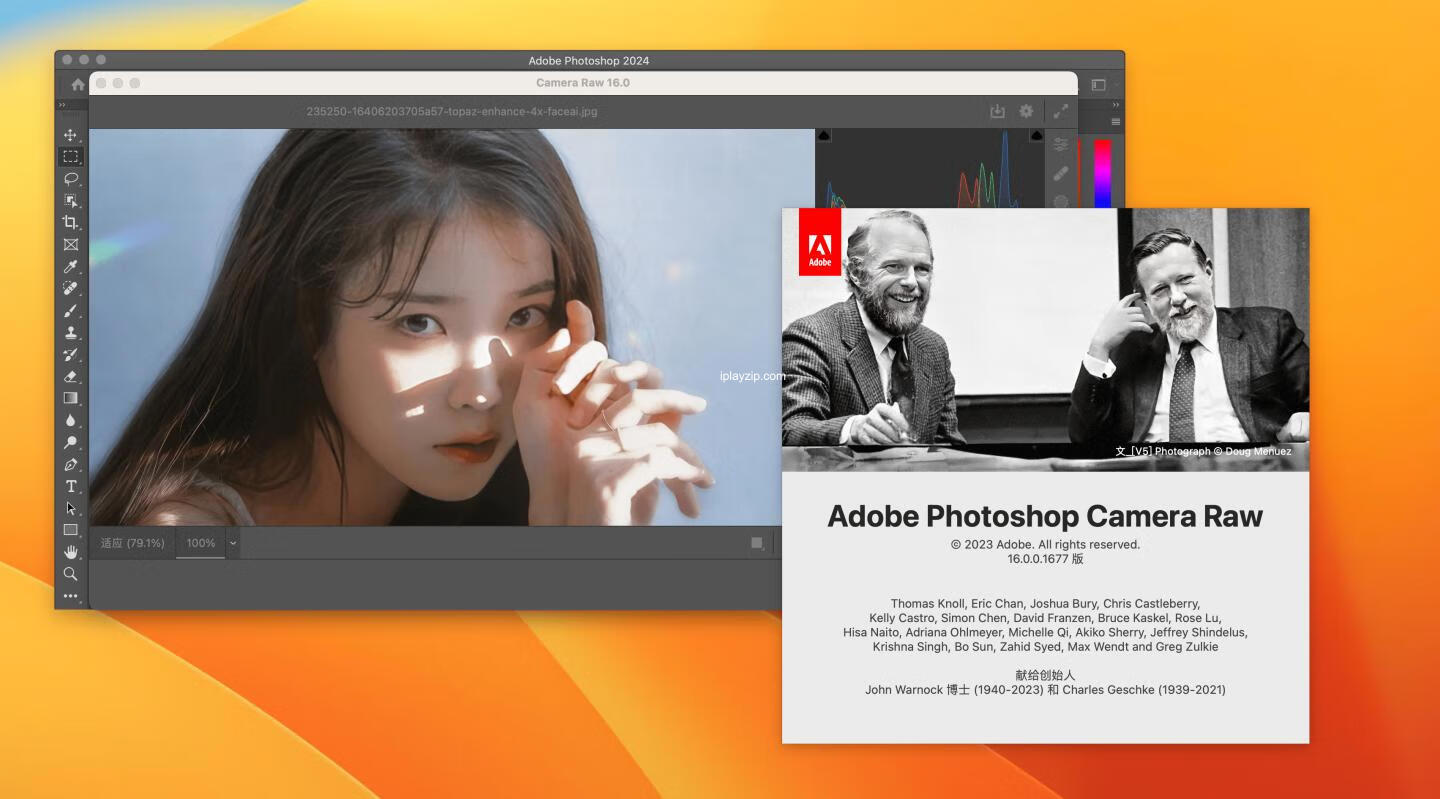Click the Fit (79.1%) zoom button
Image resolution: width=1440 pixels, height=799 pixels.
click(x=133, y=543)
